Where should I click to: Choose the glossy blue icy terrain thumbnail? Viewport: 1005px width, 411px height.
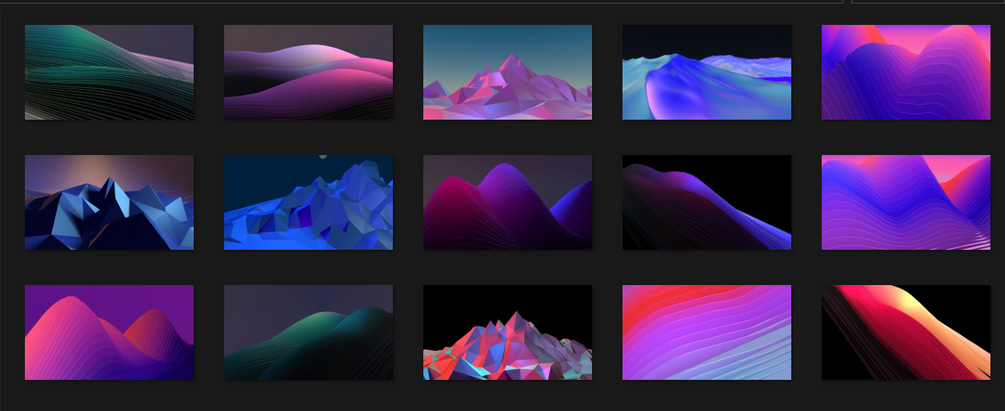point(707,72)
